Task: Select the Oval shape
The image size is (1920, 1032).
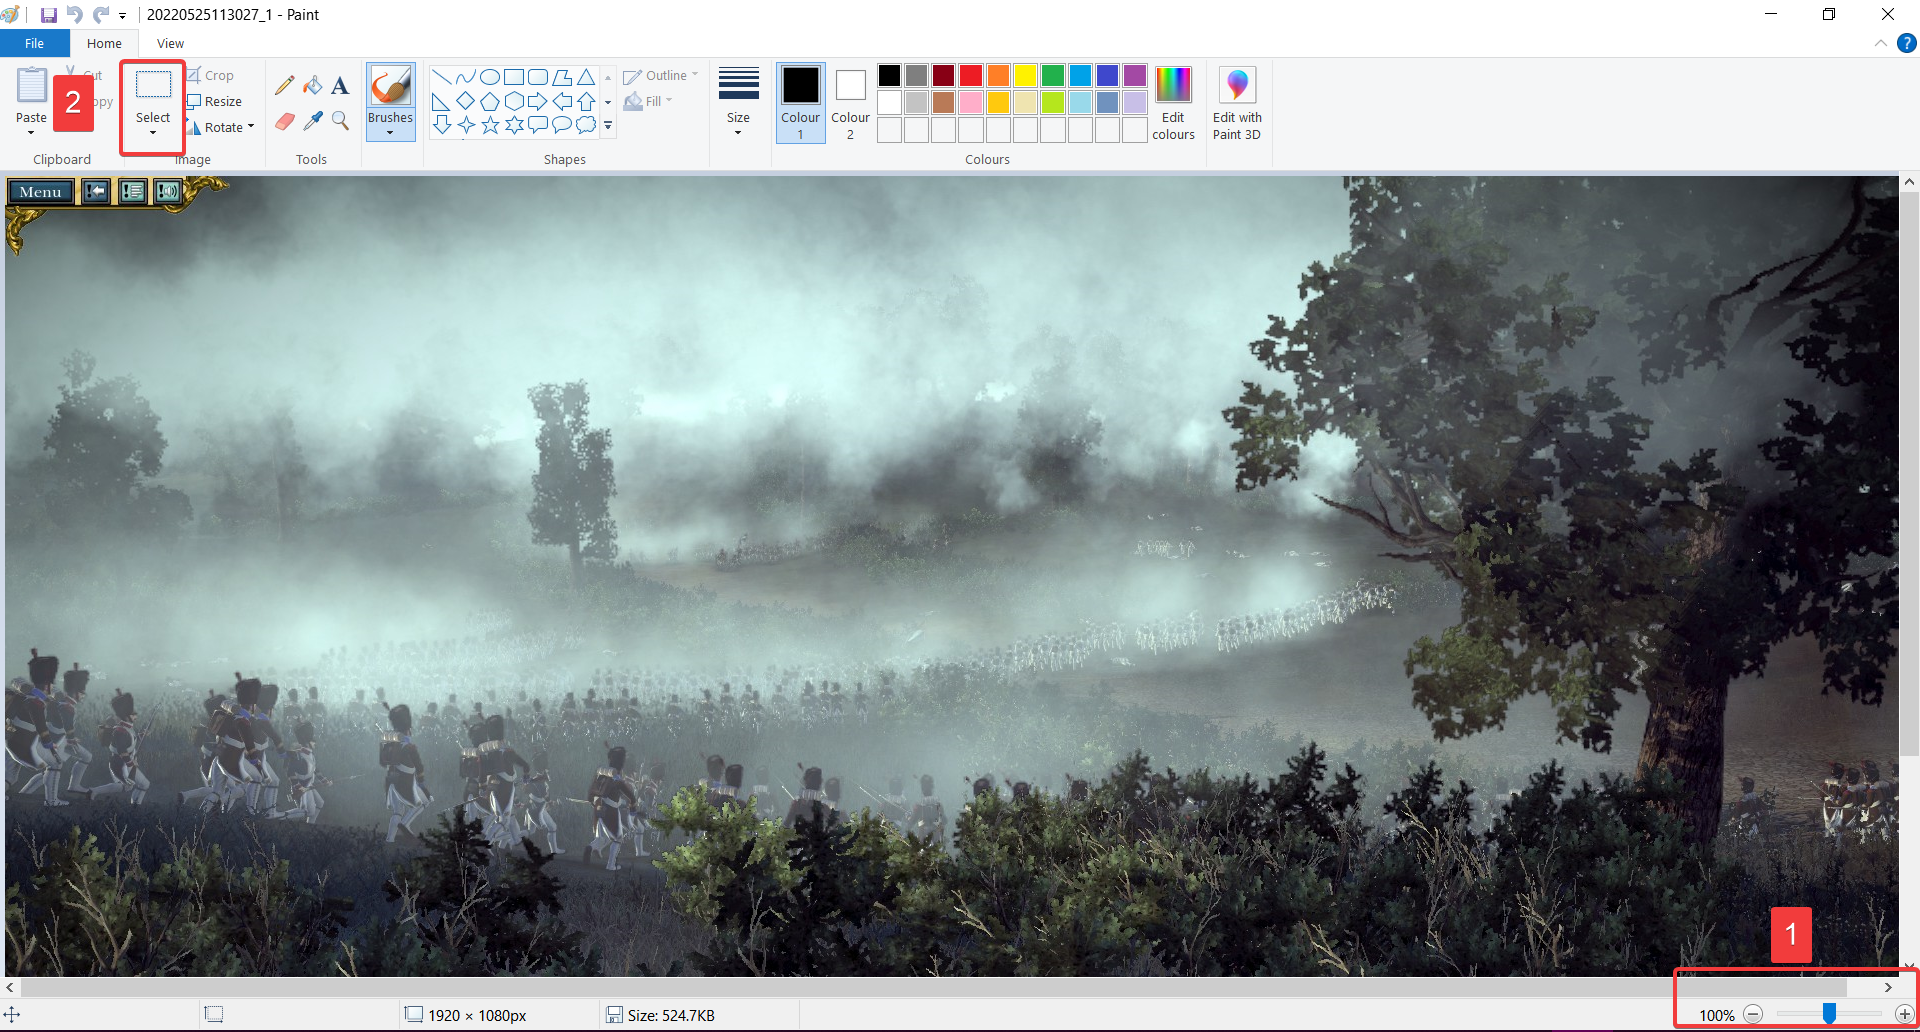Action: 490,77
